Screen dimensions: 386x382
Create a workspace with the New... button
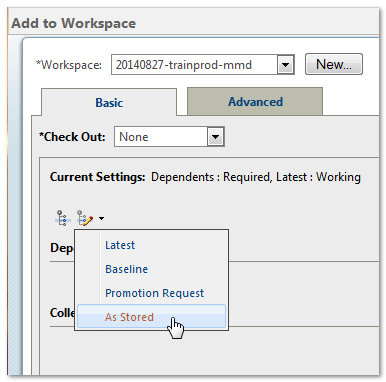pos(334,64)
